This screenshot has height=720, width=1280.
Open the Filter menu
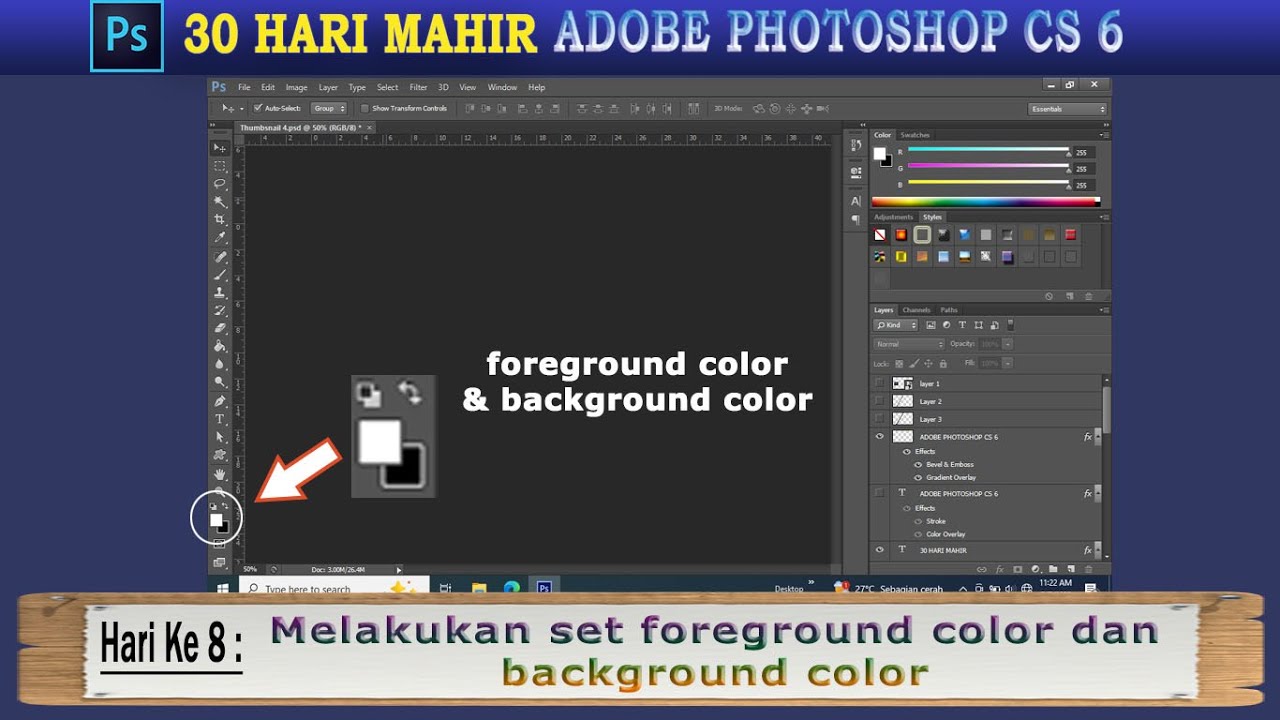click(x=418, y=87)
